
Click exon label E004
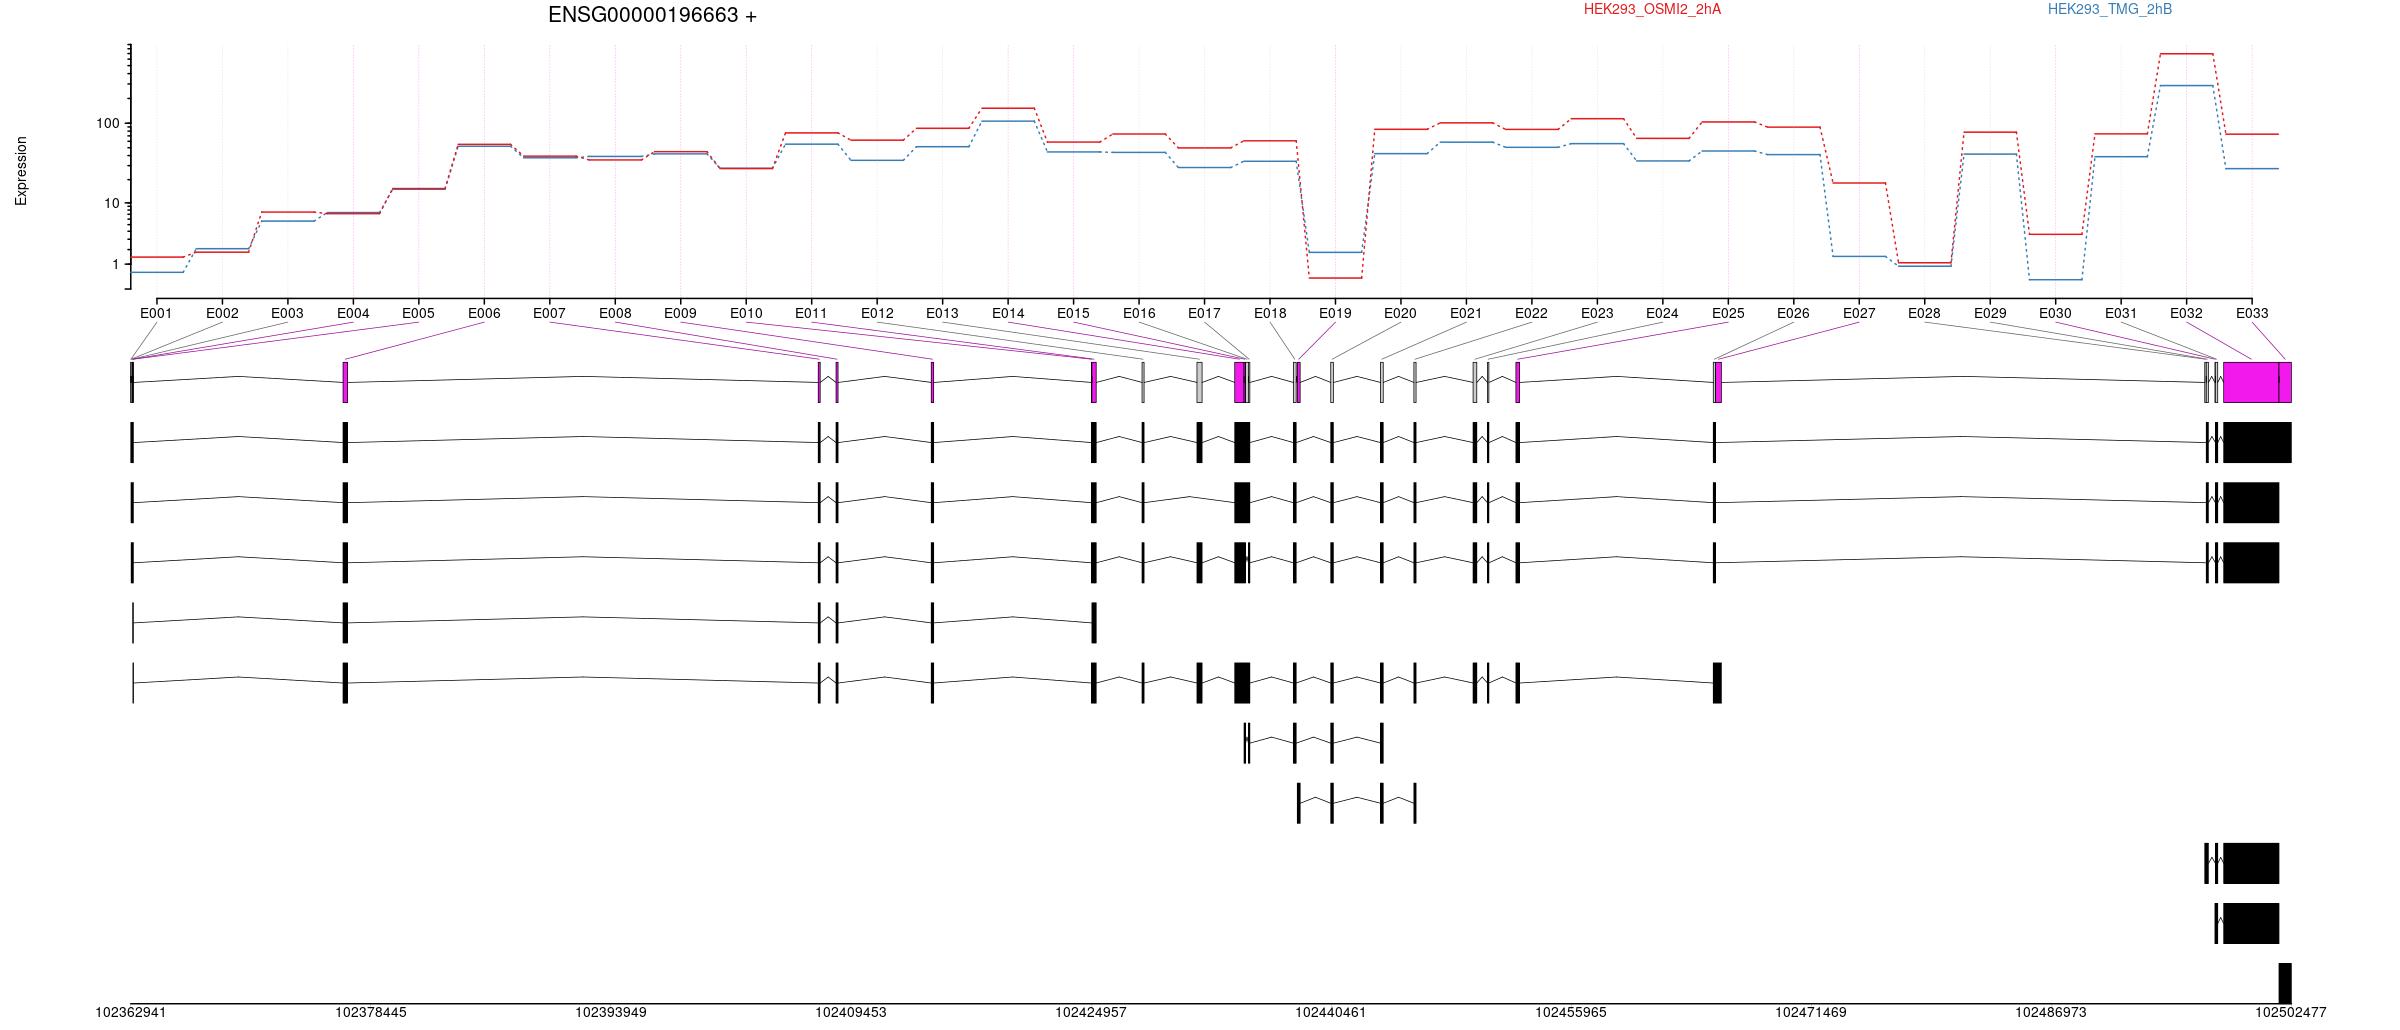click(353, 313)
